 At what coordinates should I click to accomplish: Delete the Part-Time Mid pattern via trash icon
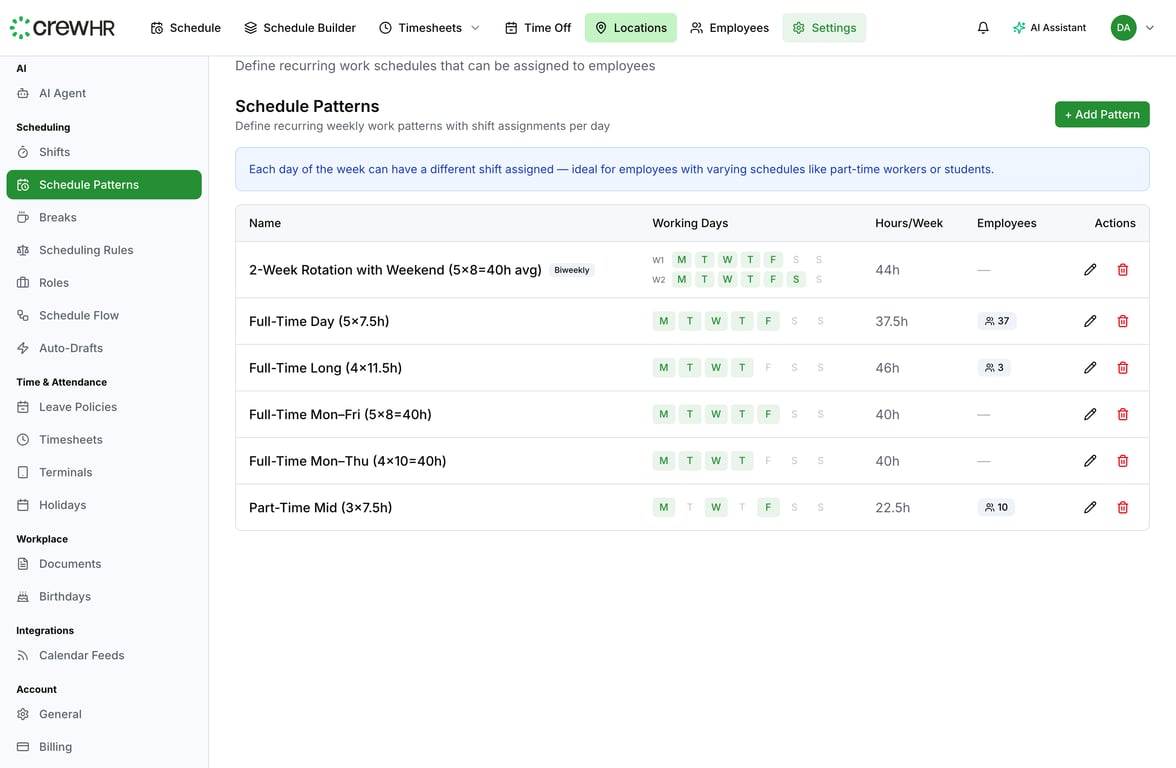(1122, 507)
